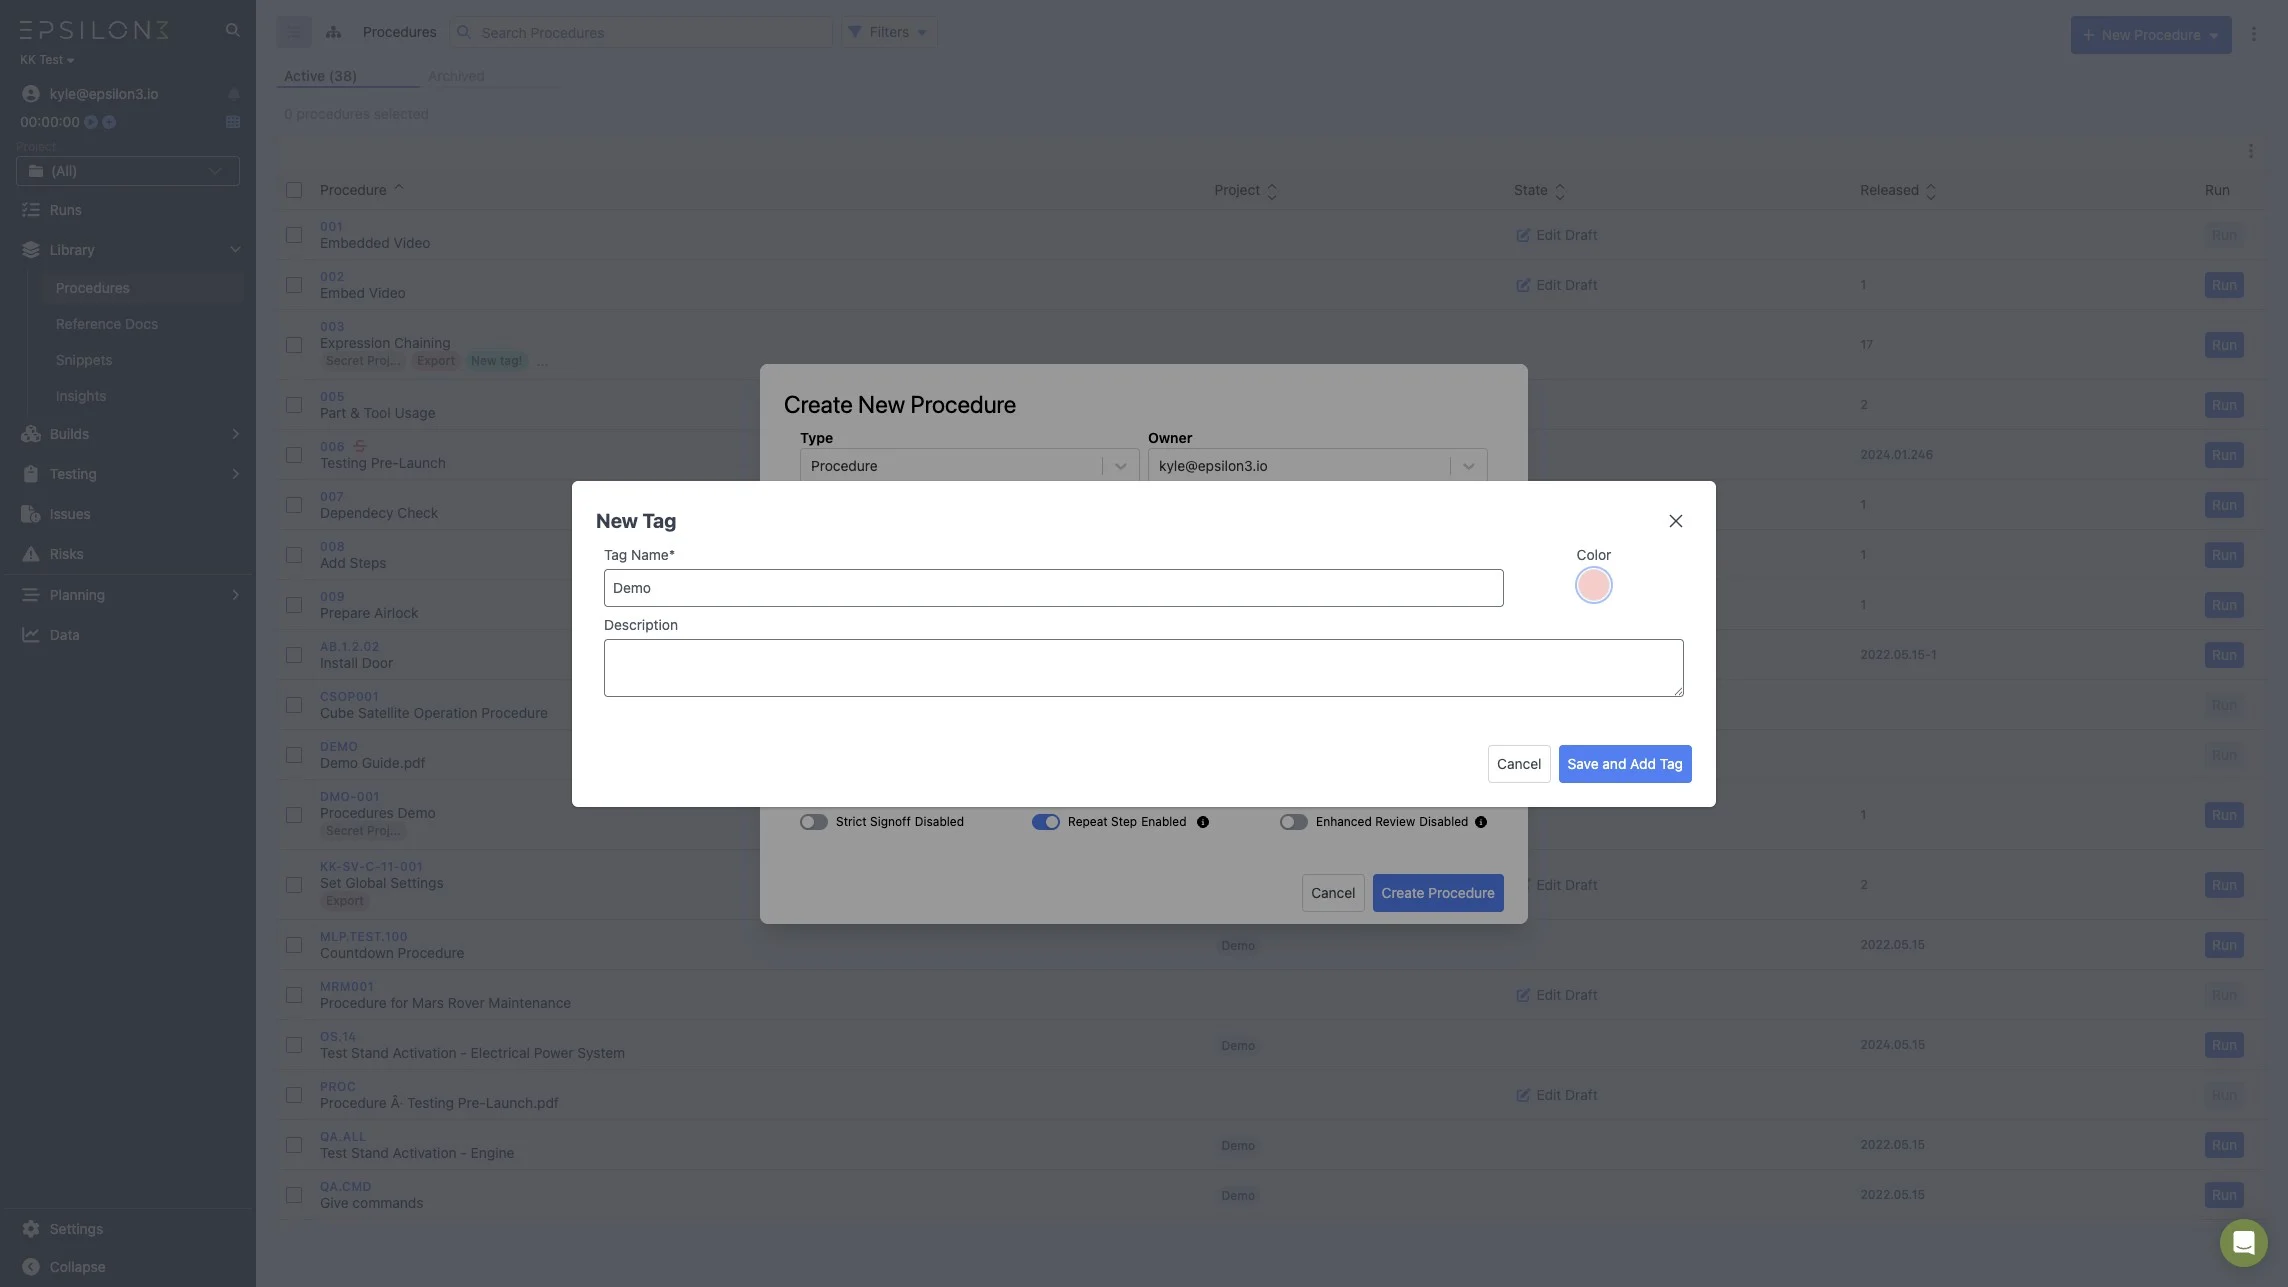Click the tree view hierarchy icon

(x=334, y=32)
